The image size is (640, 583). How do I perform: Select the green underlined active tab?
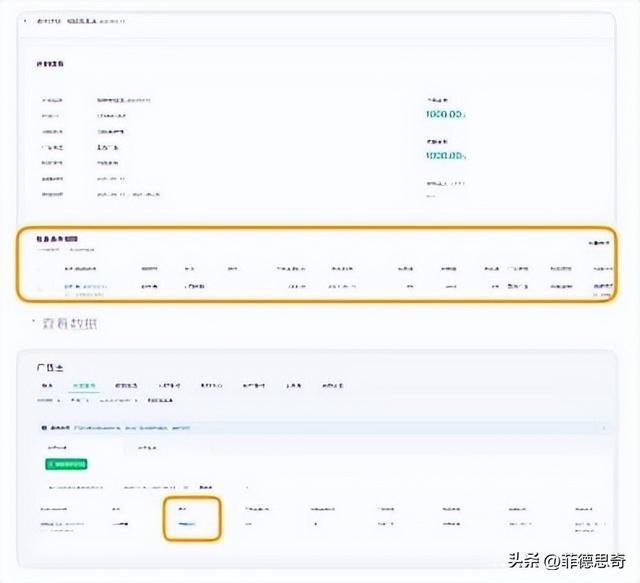tap(84, 385)
